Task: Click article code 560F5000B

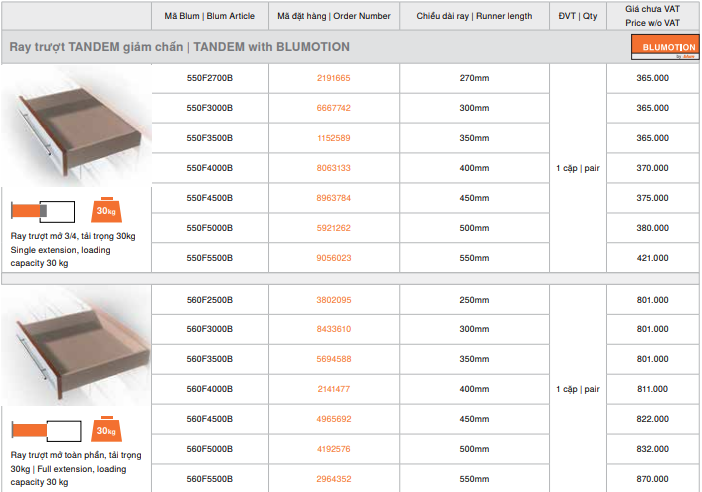Action: [x=210, y=449]
